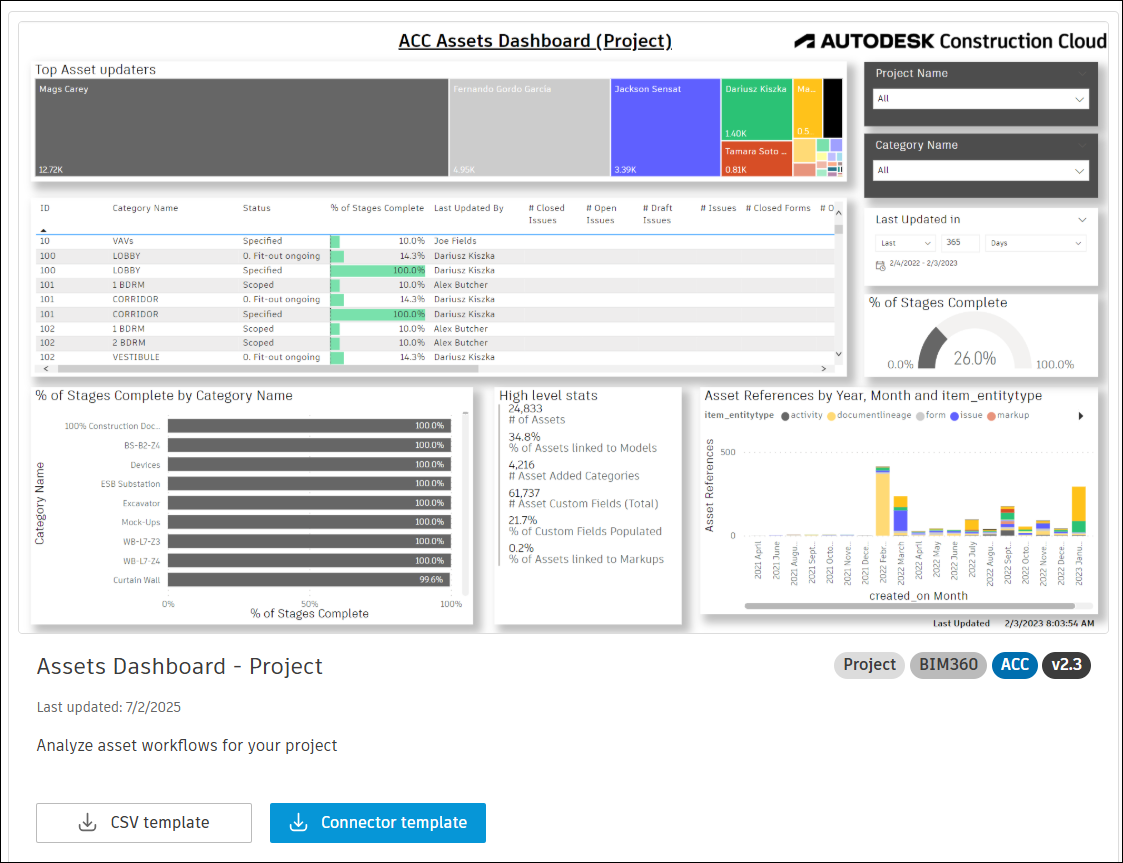Select the 2022 February stacked column
The width and height of the screenshot is (1123, 863).
[883, 501]
